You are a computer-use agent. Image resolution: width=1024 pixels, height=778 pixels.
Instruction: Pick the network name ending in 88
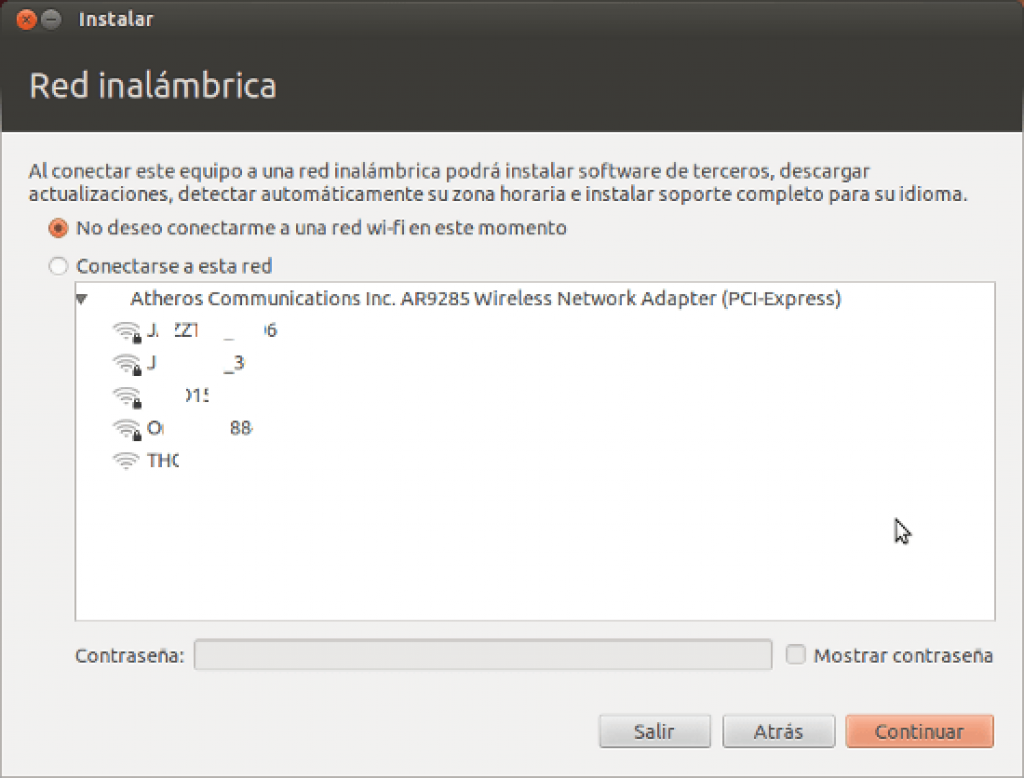[200, 429]
